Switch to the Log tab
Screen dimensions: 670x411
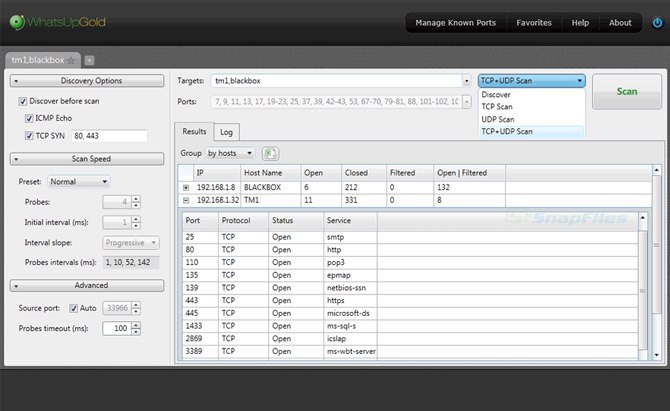(226, 132)
